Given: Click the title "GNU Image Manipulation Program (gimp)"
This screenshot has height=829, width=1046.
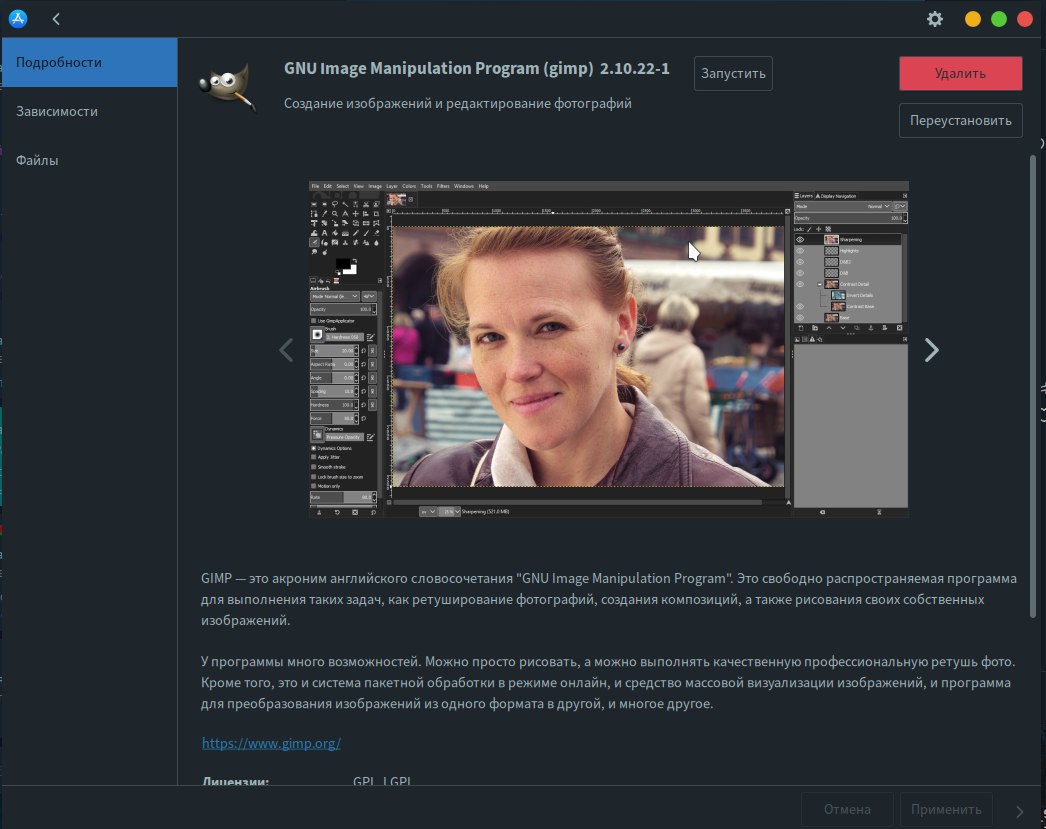Looking at the screenshot, I should (x=438, y=69).
